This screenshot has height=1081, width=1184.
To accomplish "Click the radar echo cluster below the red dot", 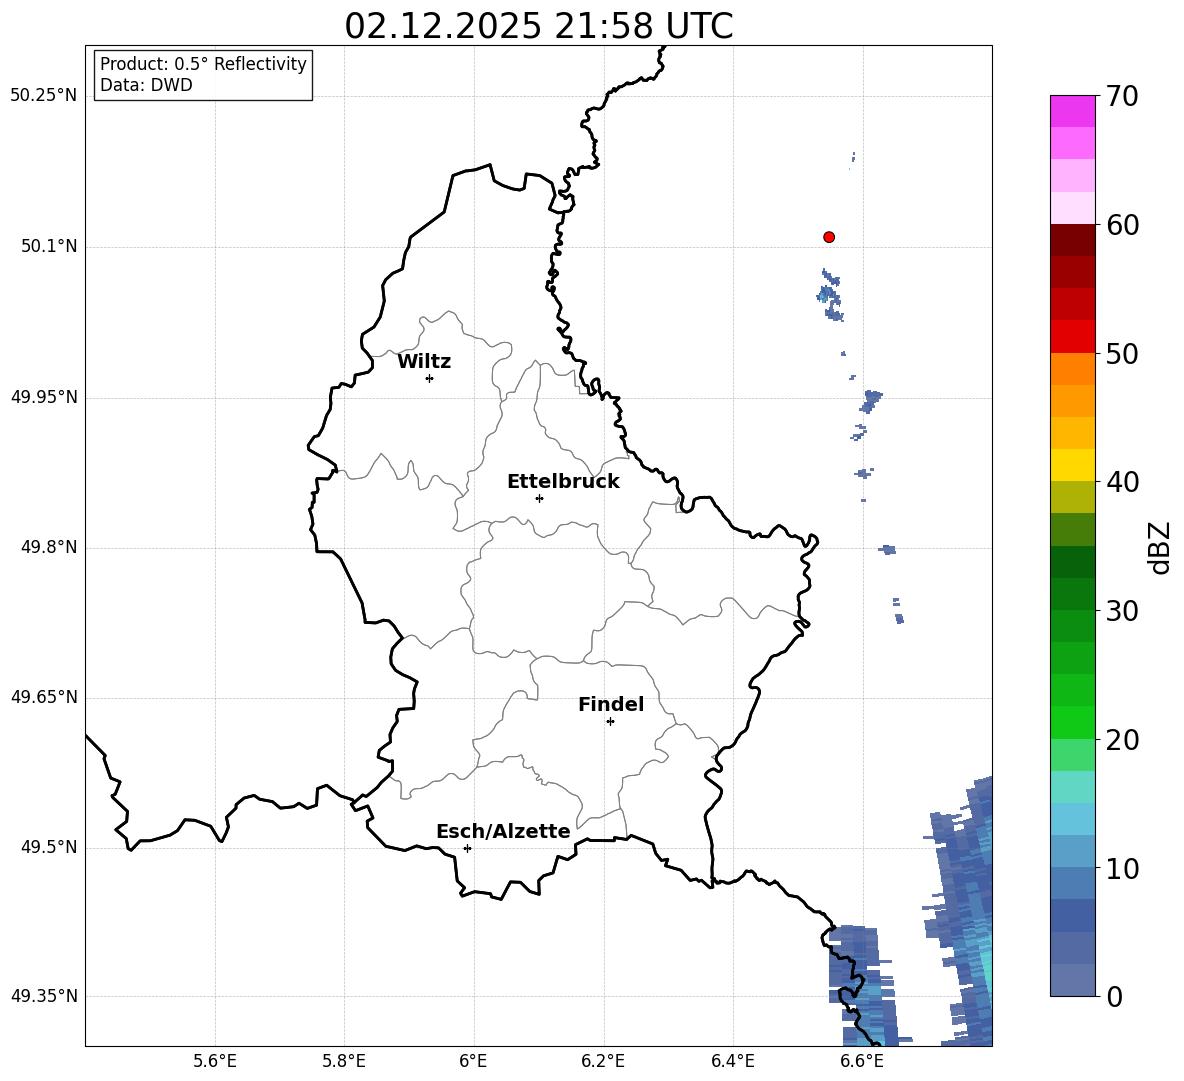I will 830,295.
